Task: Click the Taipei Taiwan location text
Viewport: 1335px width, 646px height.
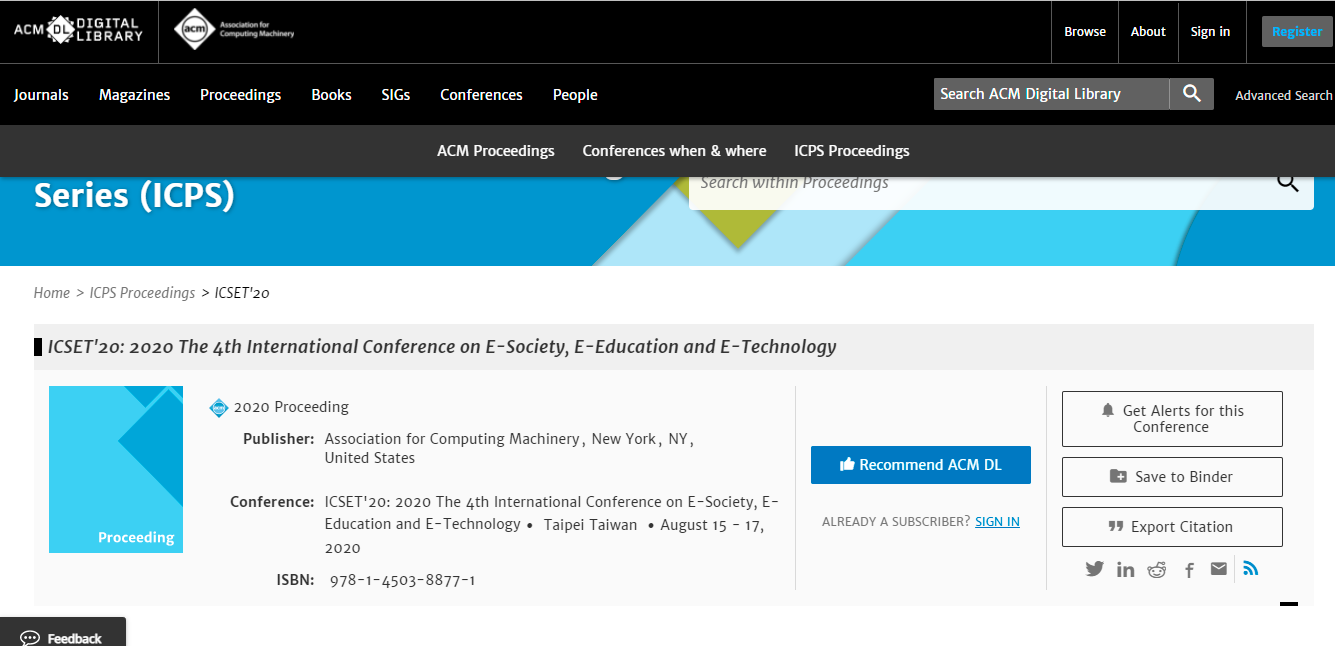Action: coord(590,524)
